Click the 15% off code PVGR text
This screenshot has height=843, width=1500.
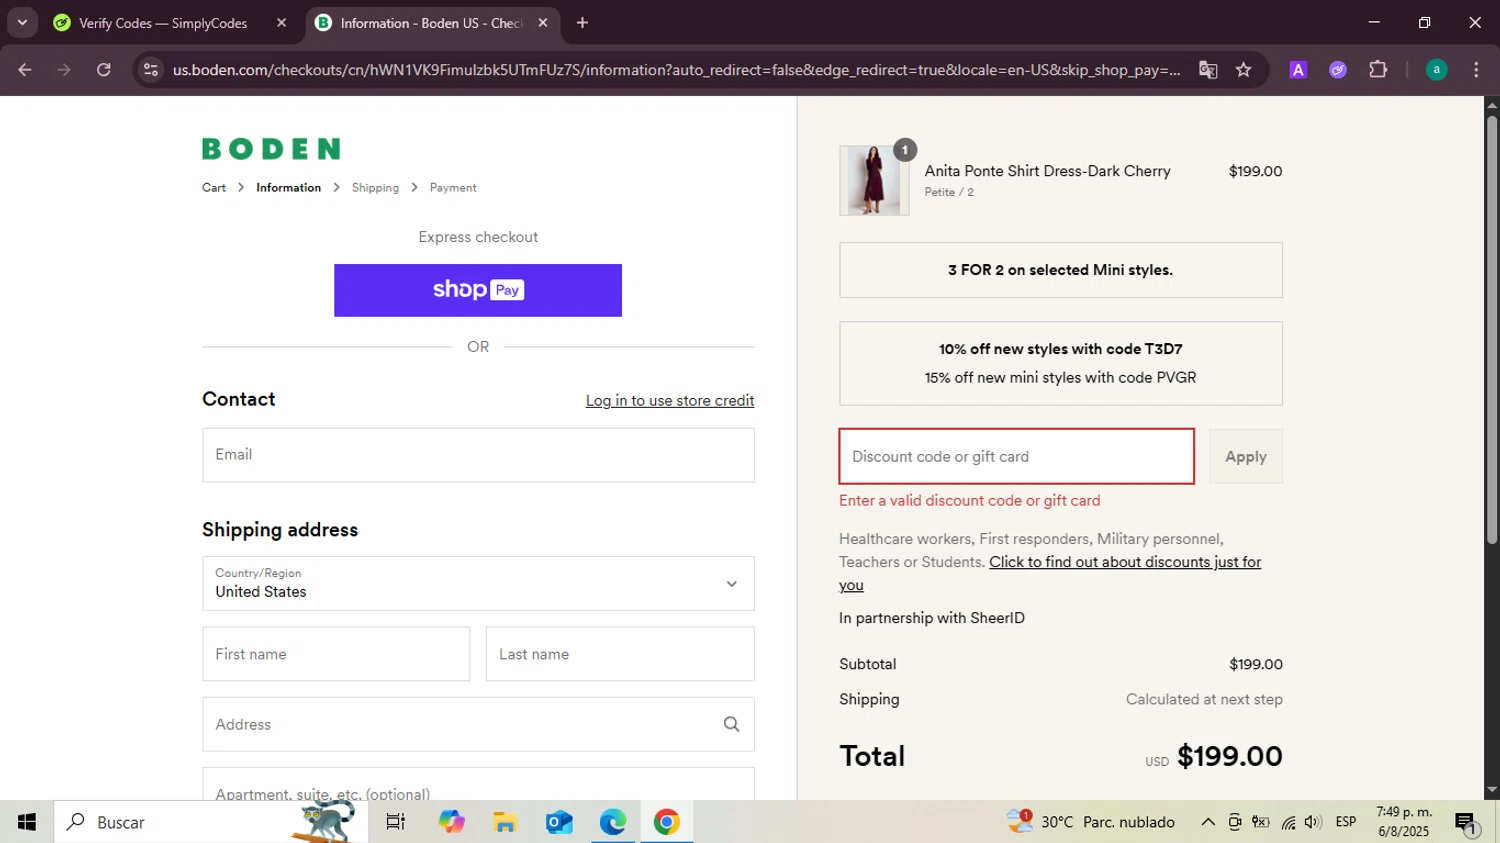click(x=1061, y=378)
